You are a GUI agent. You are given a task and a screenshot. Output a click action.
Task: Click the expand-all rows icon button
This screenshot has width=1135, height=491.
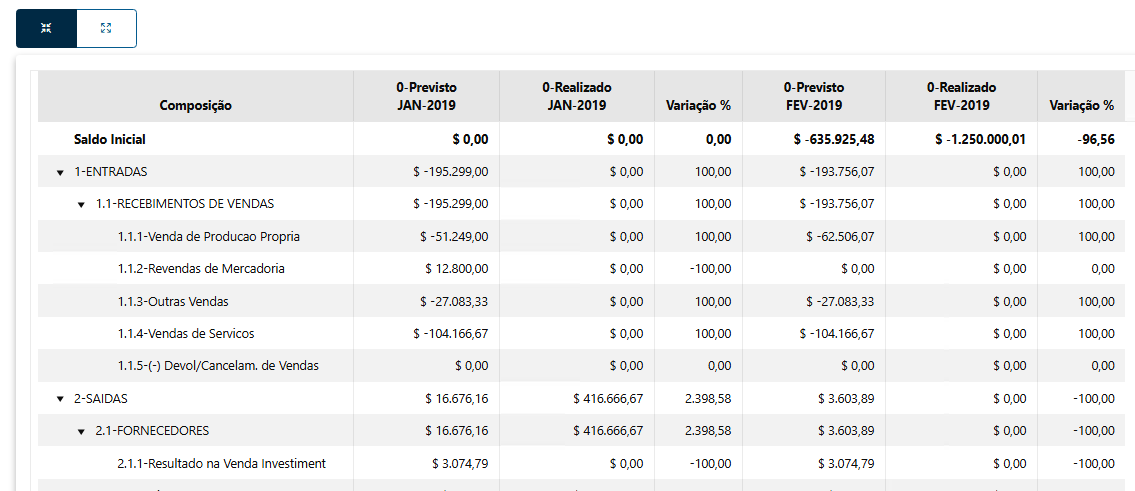coord(106,28)
